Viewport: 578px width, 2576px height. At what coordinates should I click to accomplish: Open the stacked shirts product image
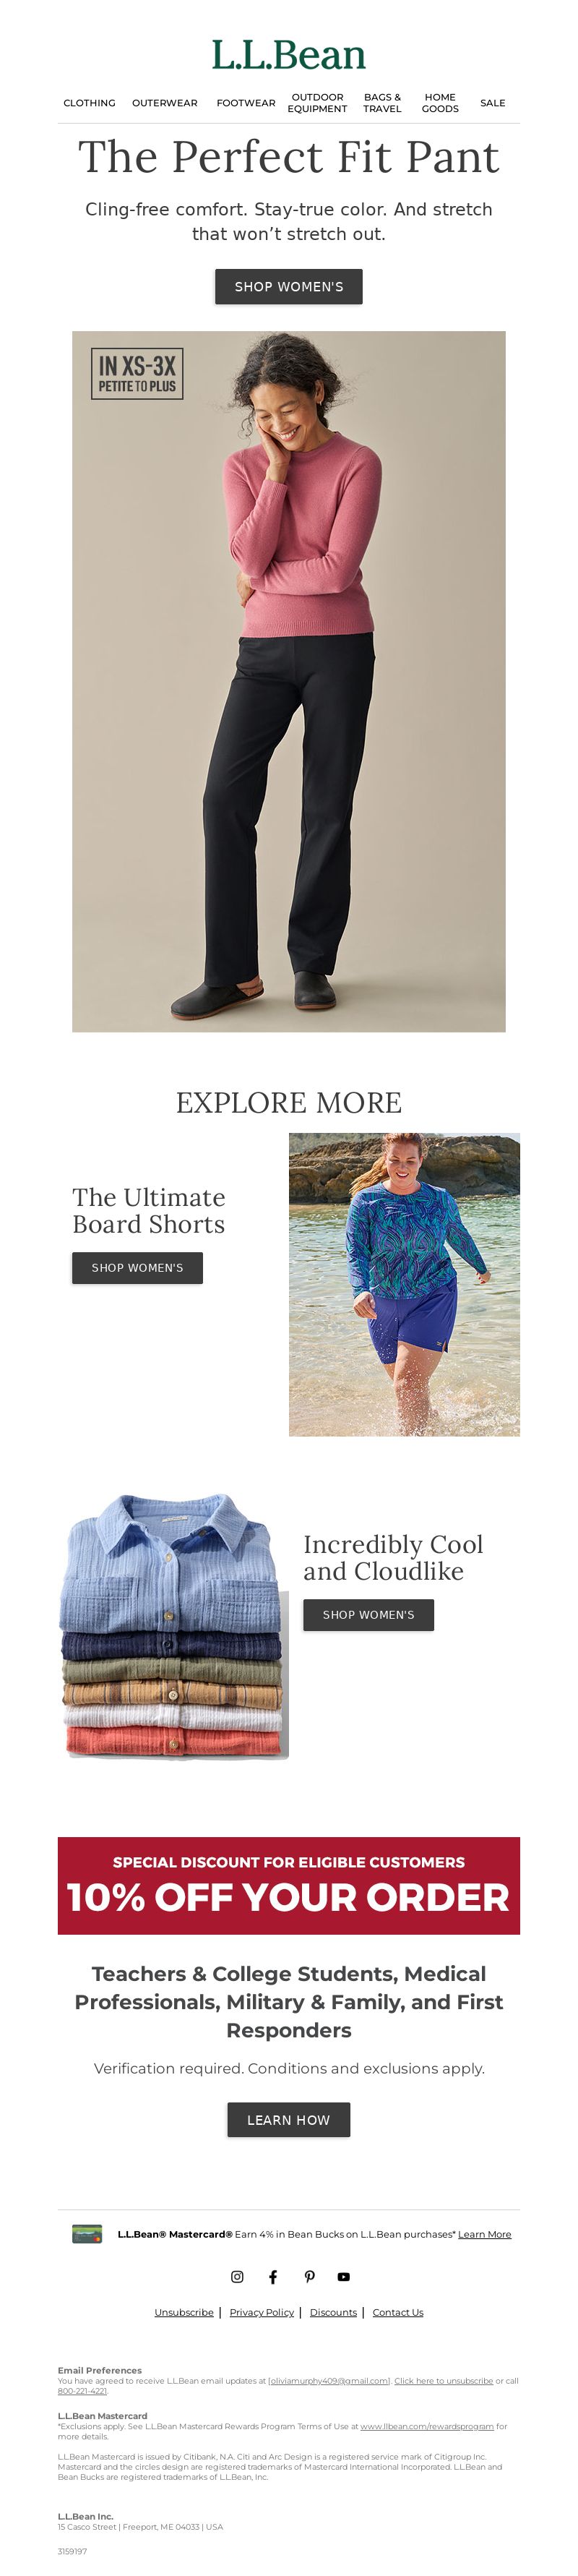pyautogui.click(x=174, y=1626)
